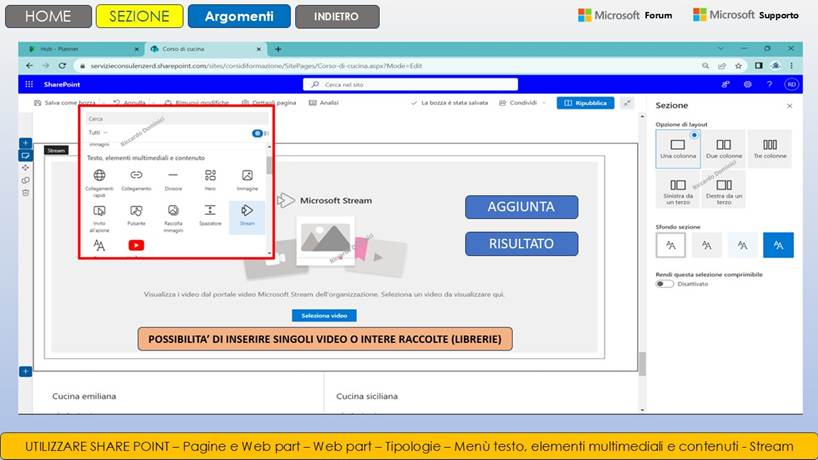Open a new browser tab
Viewport: 818px width, 460px height.
[278, 49]
